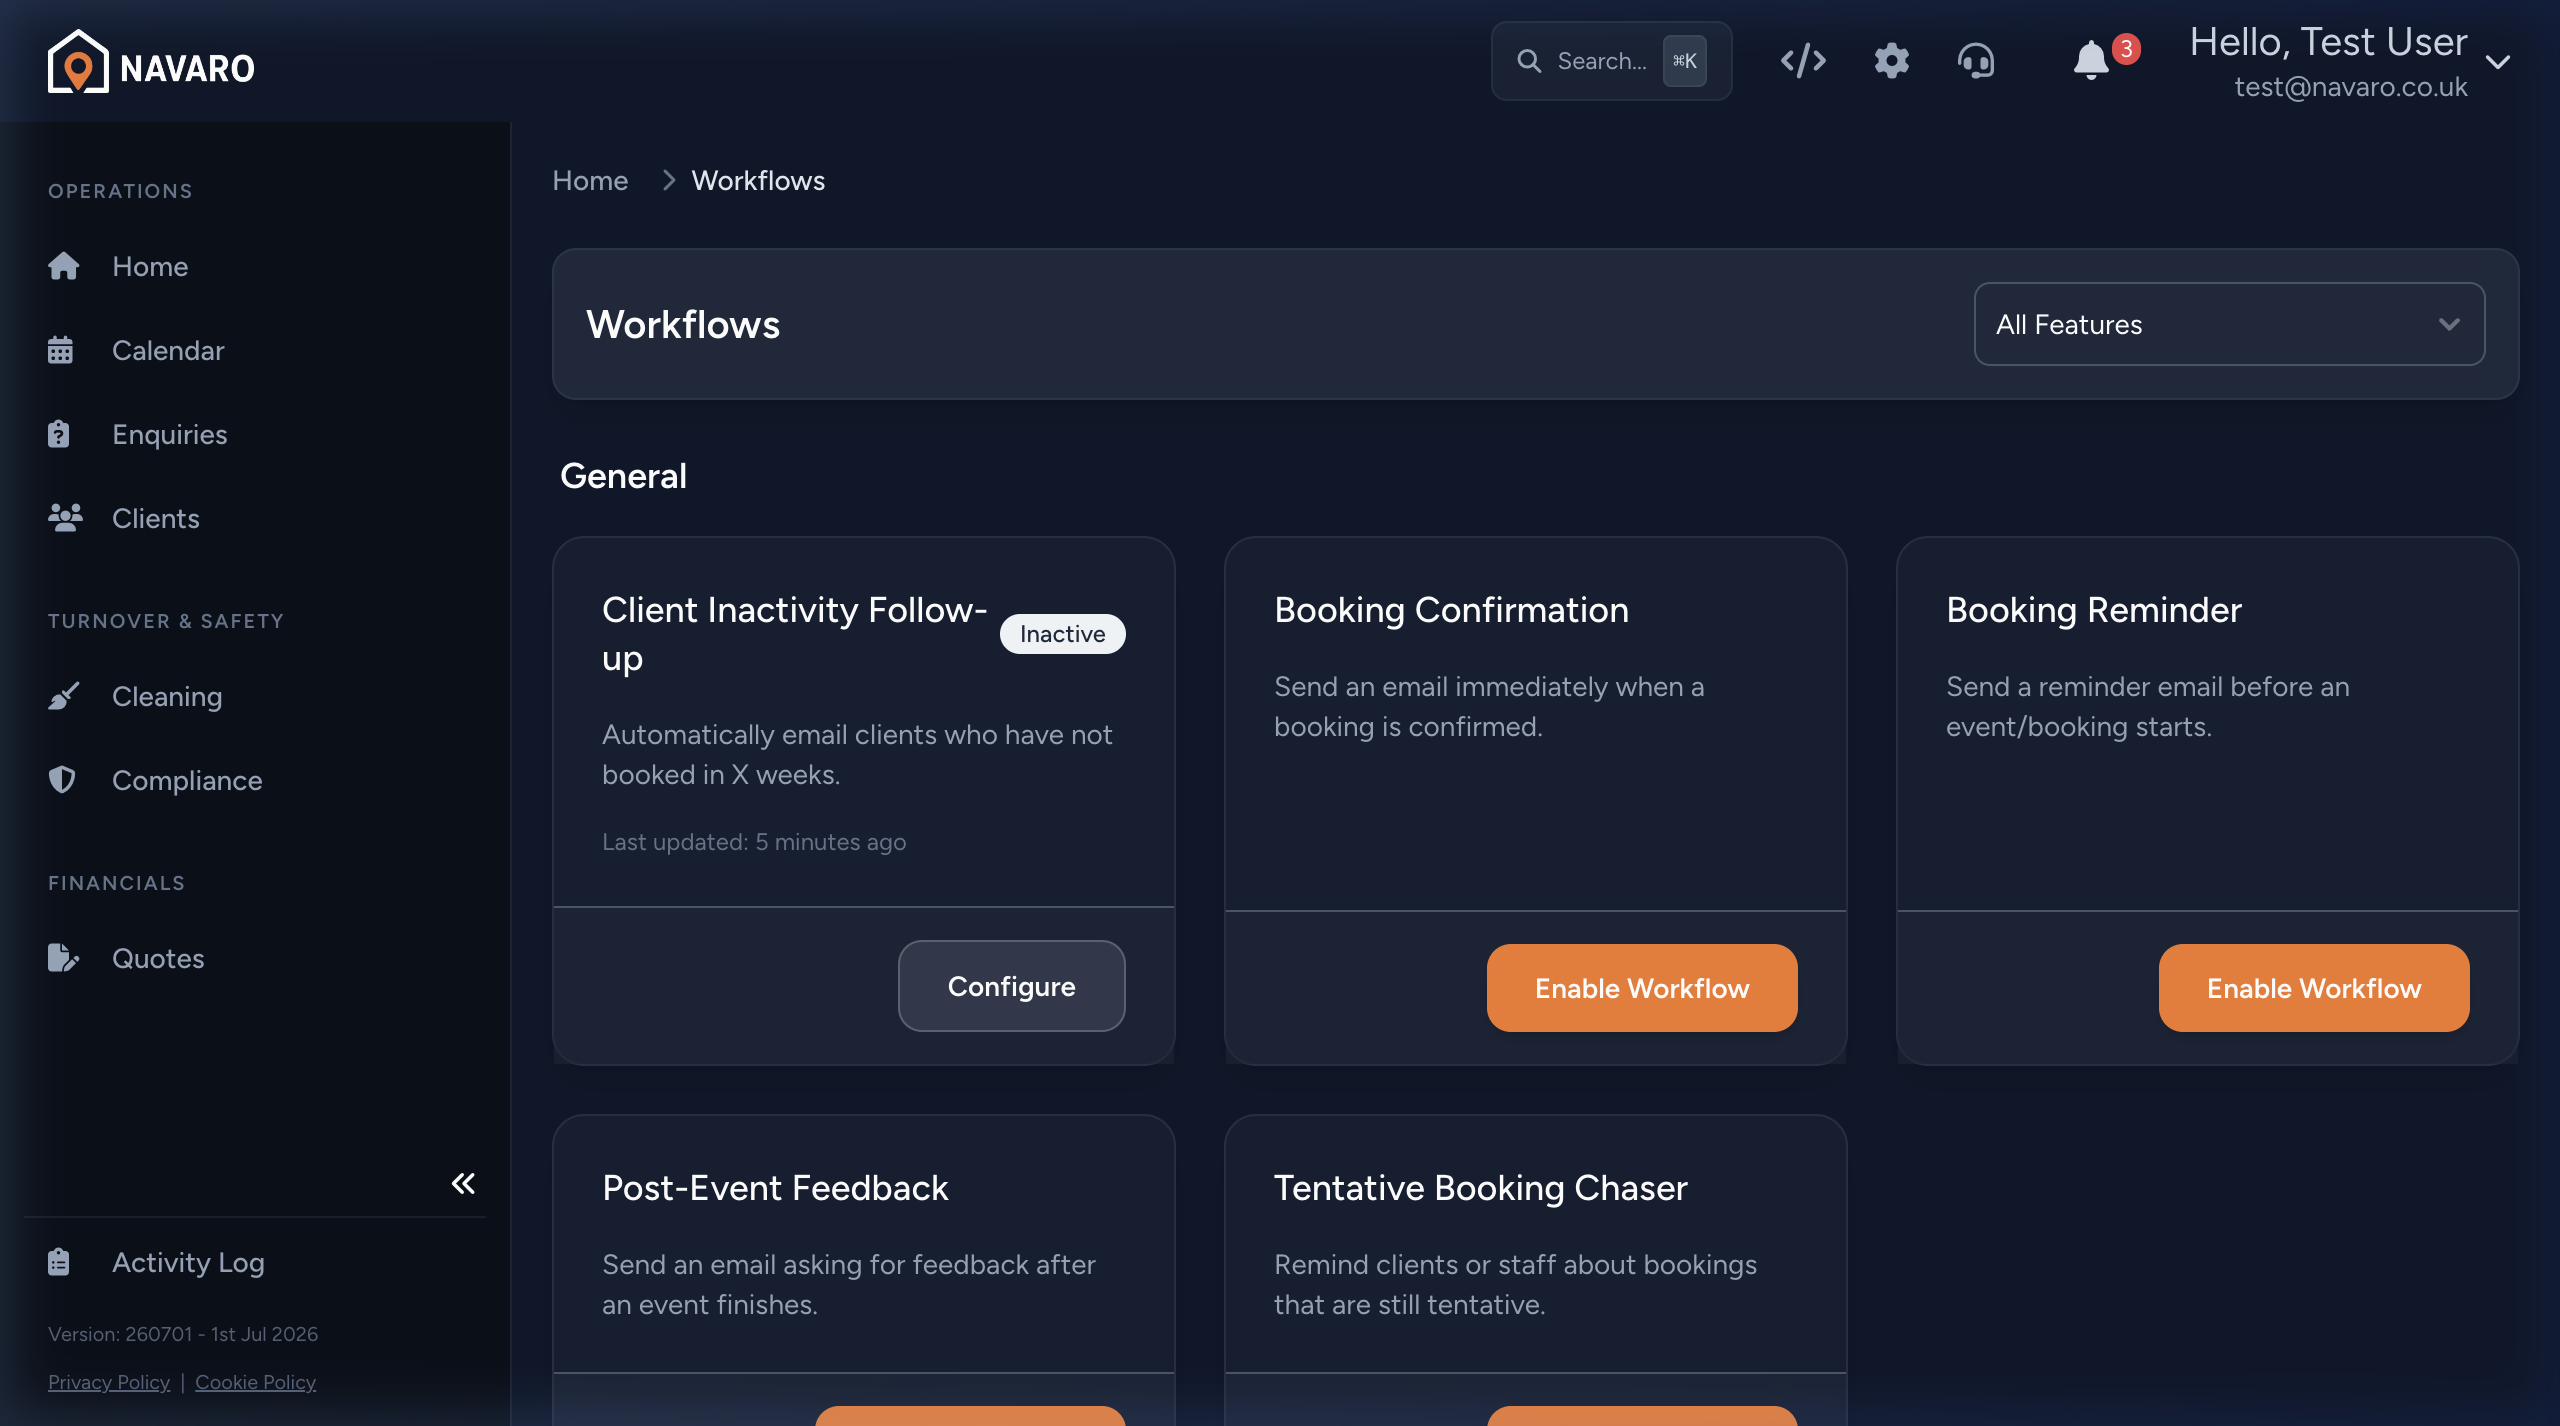Configure Client Inactivity Follow-up workflow
Image resolution: width=2560 pixels, height=1426 pixels.
(x=1011, y=986)
